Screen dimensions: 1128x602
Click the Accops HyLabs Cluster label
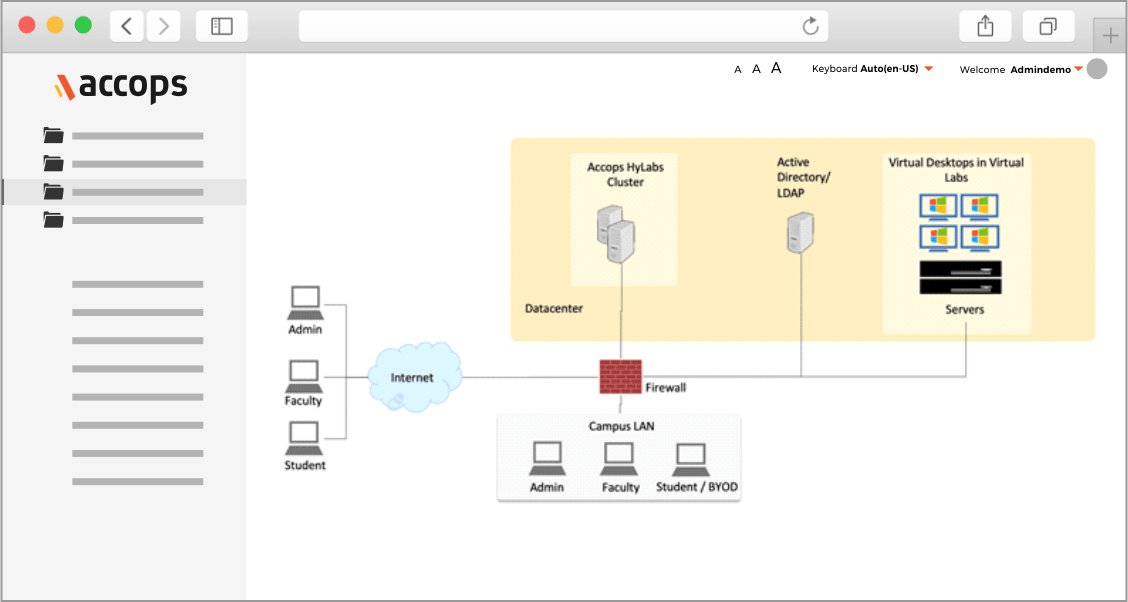coord(625,175)
